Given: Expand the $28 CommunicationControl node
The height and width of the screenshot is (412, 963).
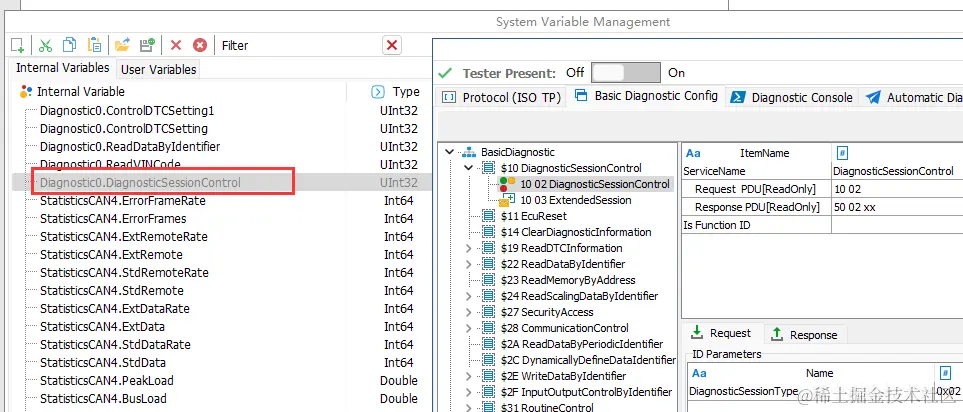Looking at the screenshot, I should coord(469,328).
